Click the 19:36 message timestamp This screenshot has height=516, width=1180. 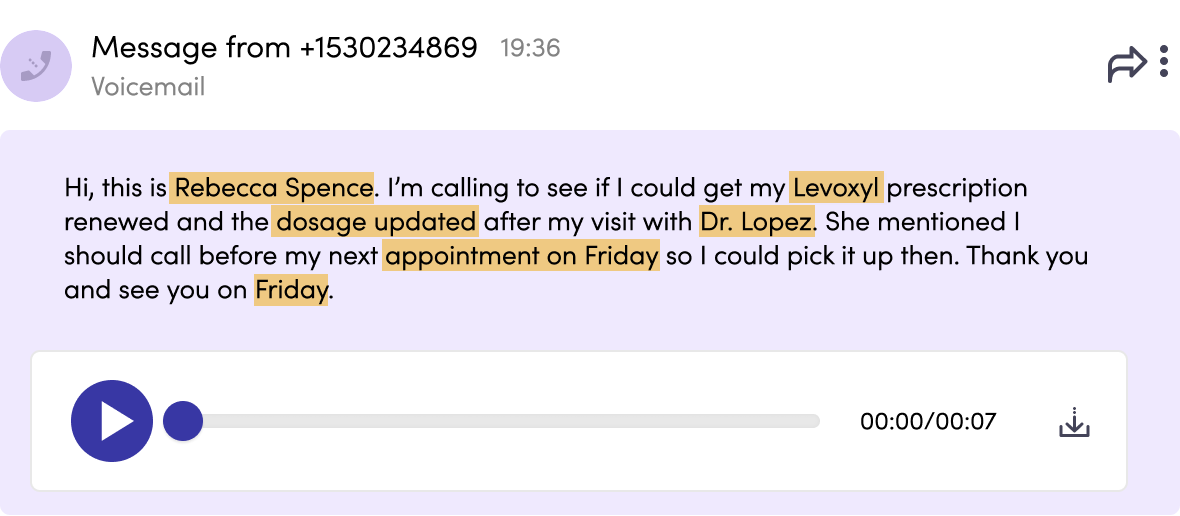click(530, 48)
